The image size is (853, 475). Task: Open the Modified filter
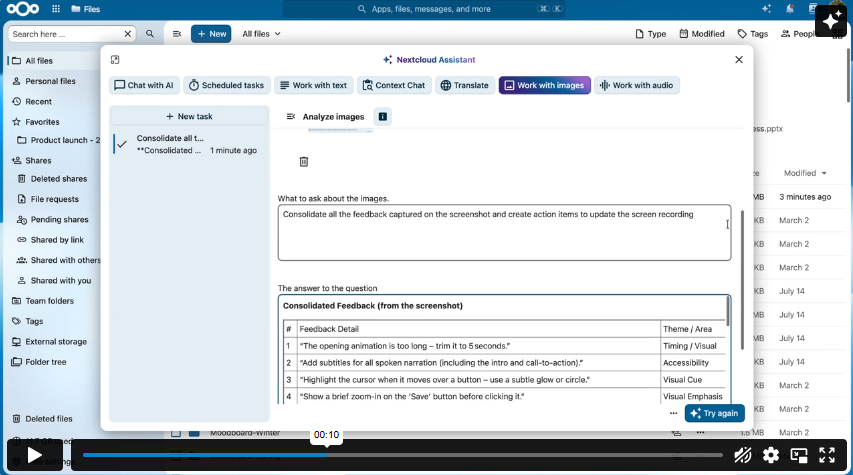pyautogui.click(x=702, y=34)
